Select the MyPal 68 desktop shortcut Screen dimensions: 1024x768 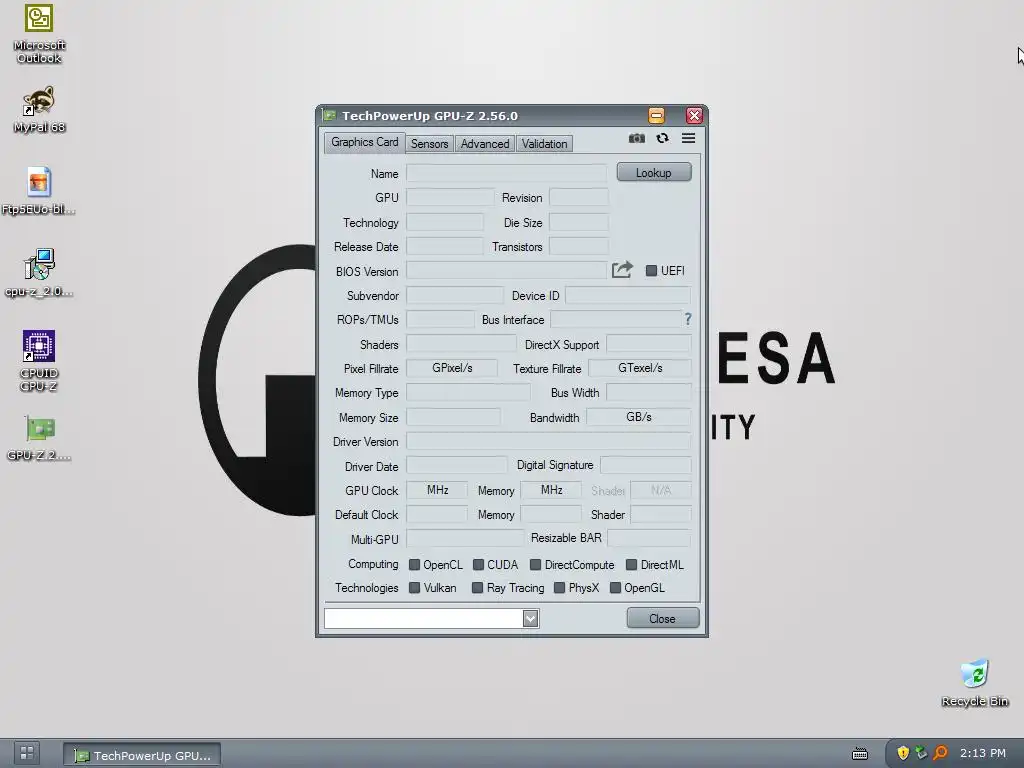click(39, 110)
